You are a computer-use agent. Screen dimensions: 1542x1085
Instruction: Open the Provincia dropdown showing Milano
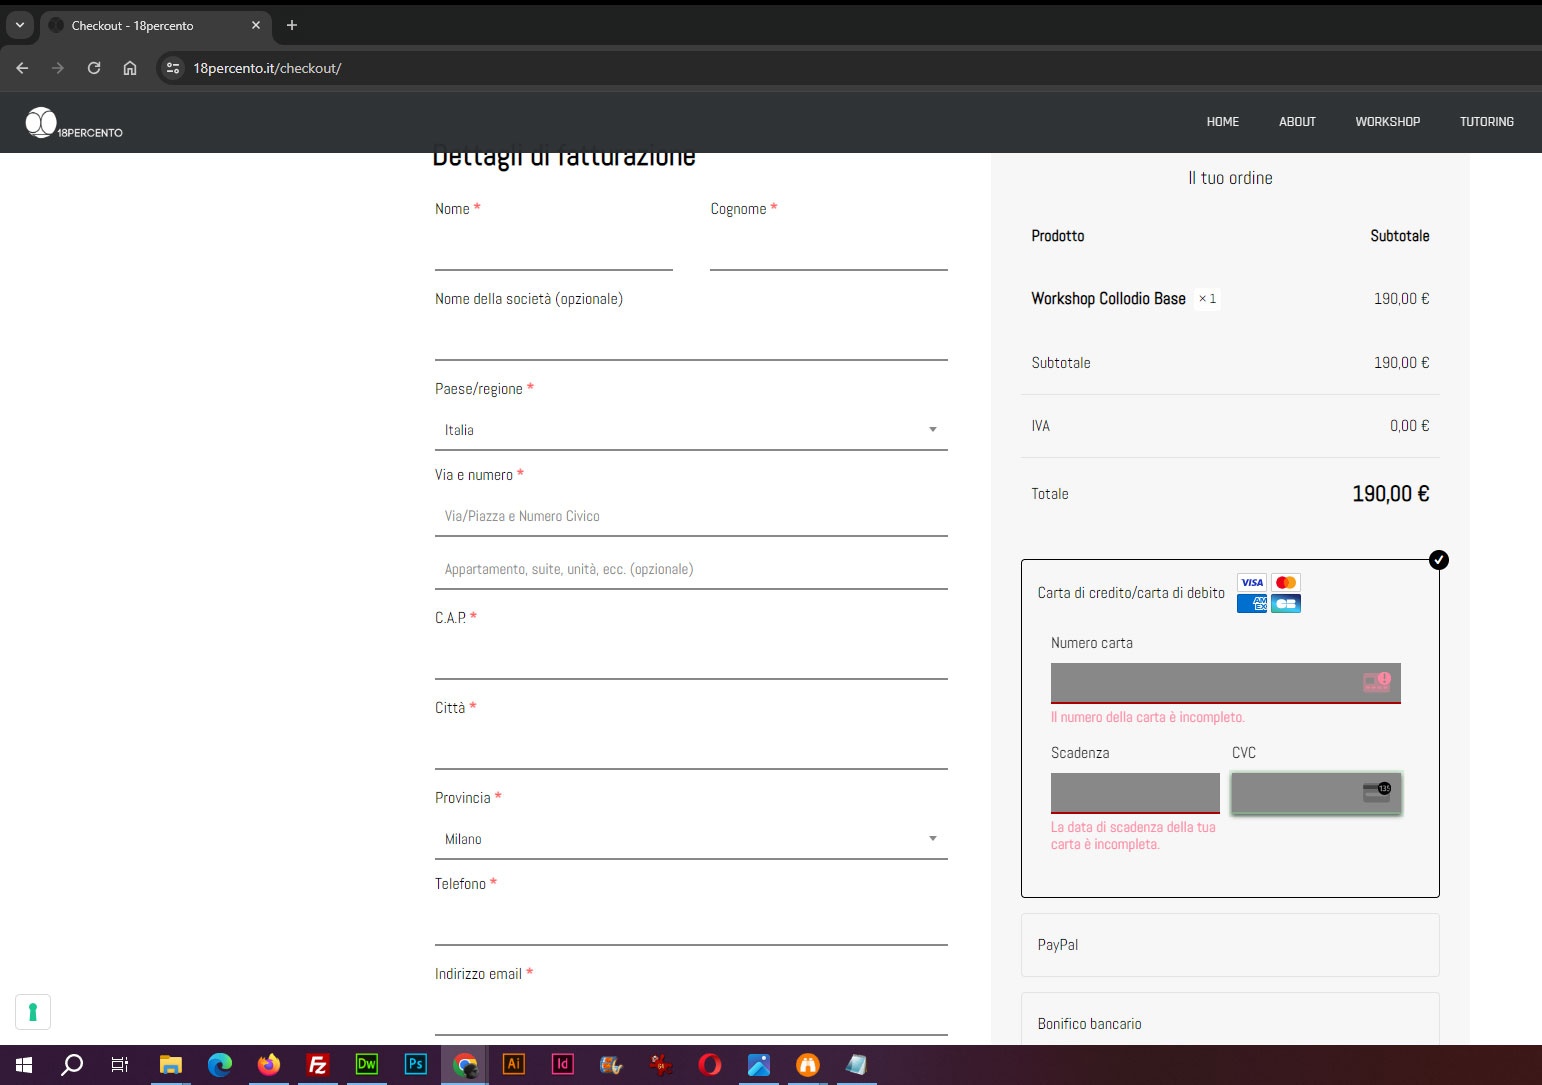coord(691,839)
